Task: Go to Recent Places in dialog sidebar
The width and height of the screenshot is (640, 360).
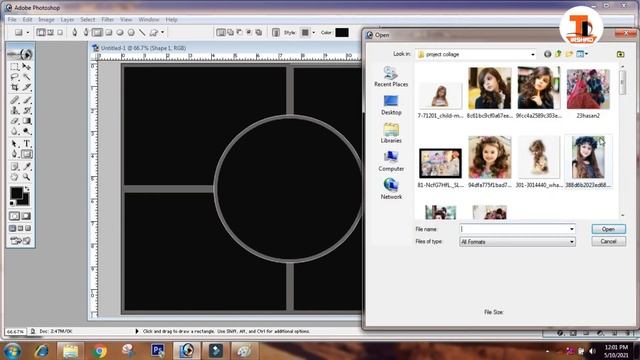Action: 391,77
